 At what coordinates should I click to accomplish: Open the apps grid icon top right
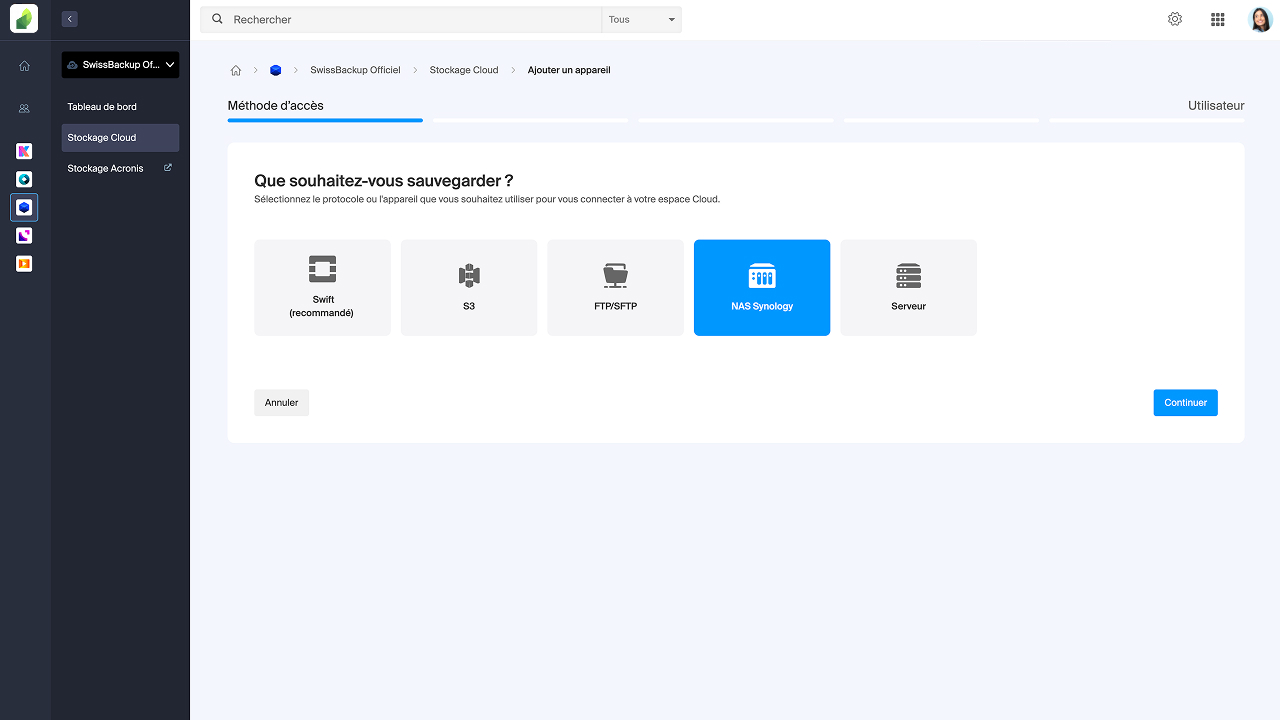(1217, 18)
